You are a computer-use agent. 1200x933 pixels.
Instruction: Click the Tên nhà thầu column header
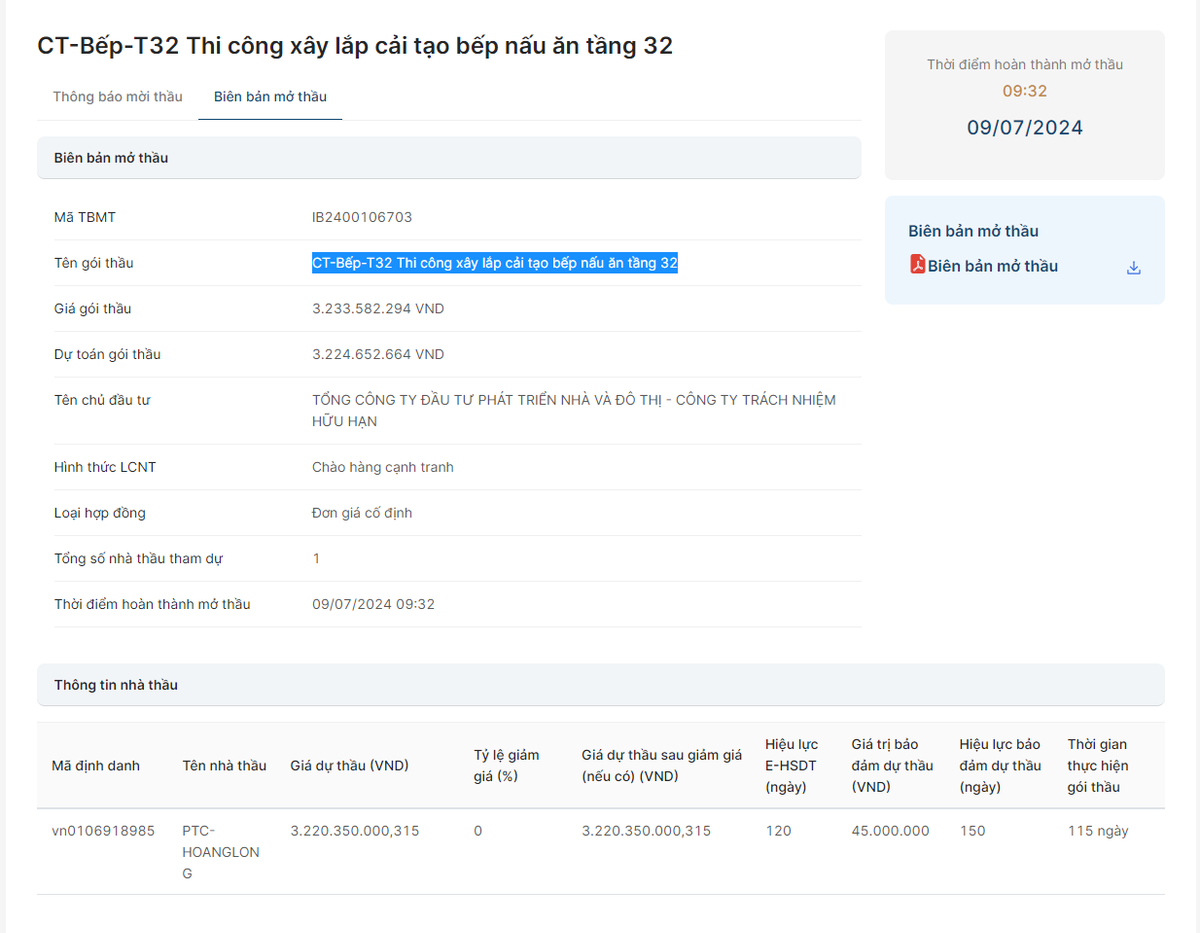224,766
